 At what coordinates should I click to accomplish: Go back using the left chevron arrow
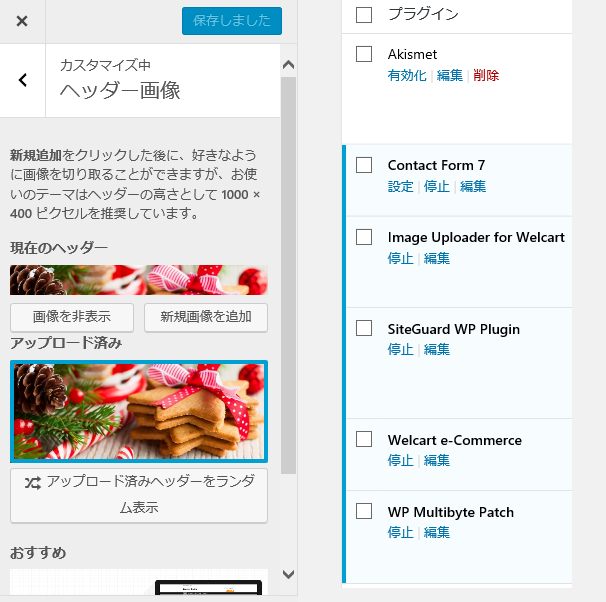click(23, 80)
